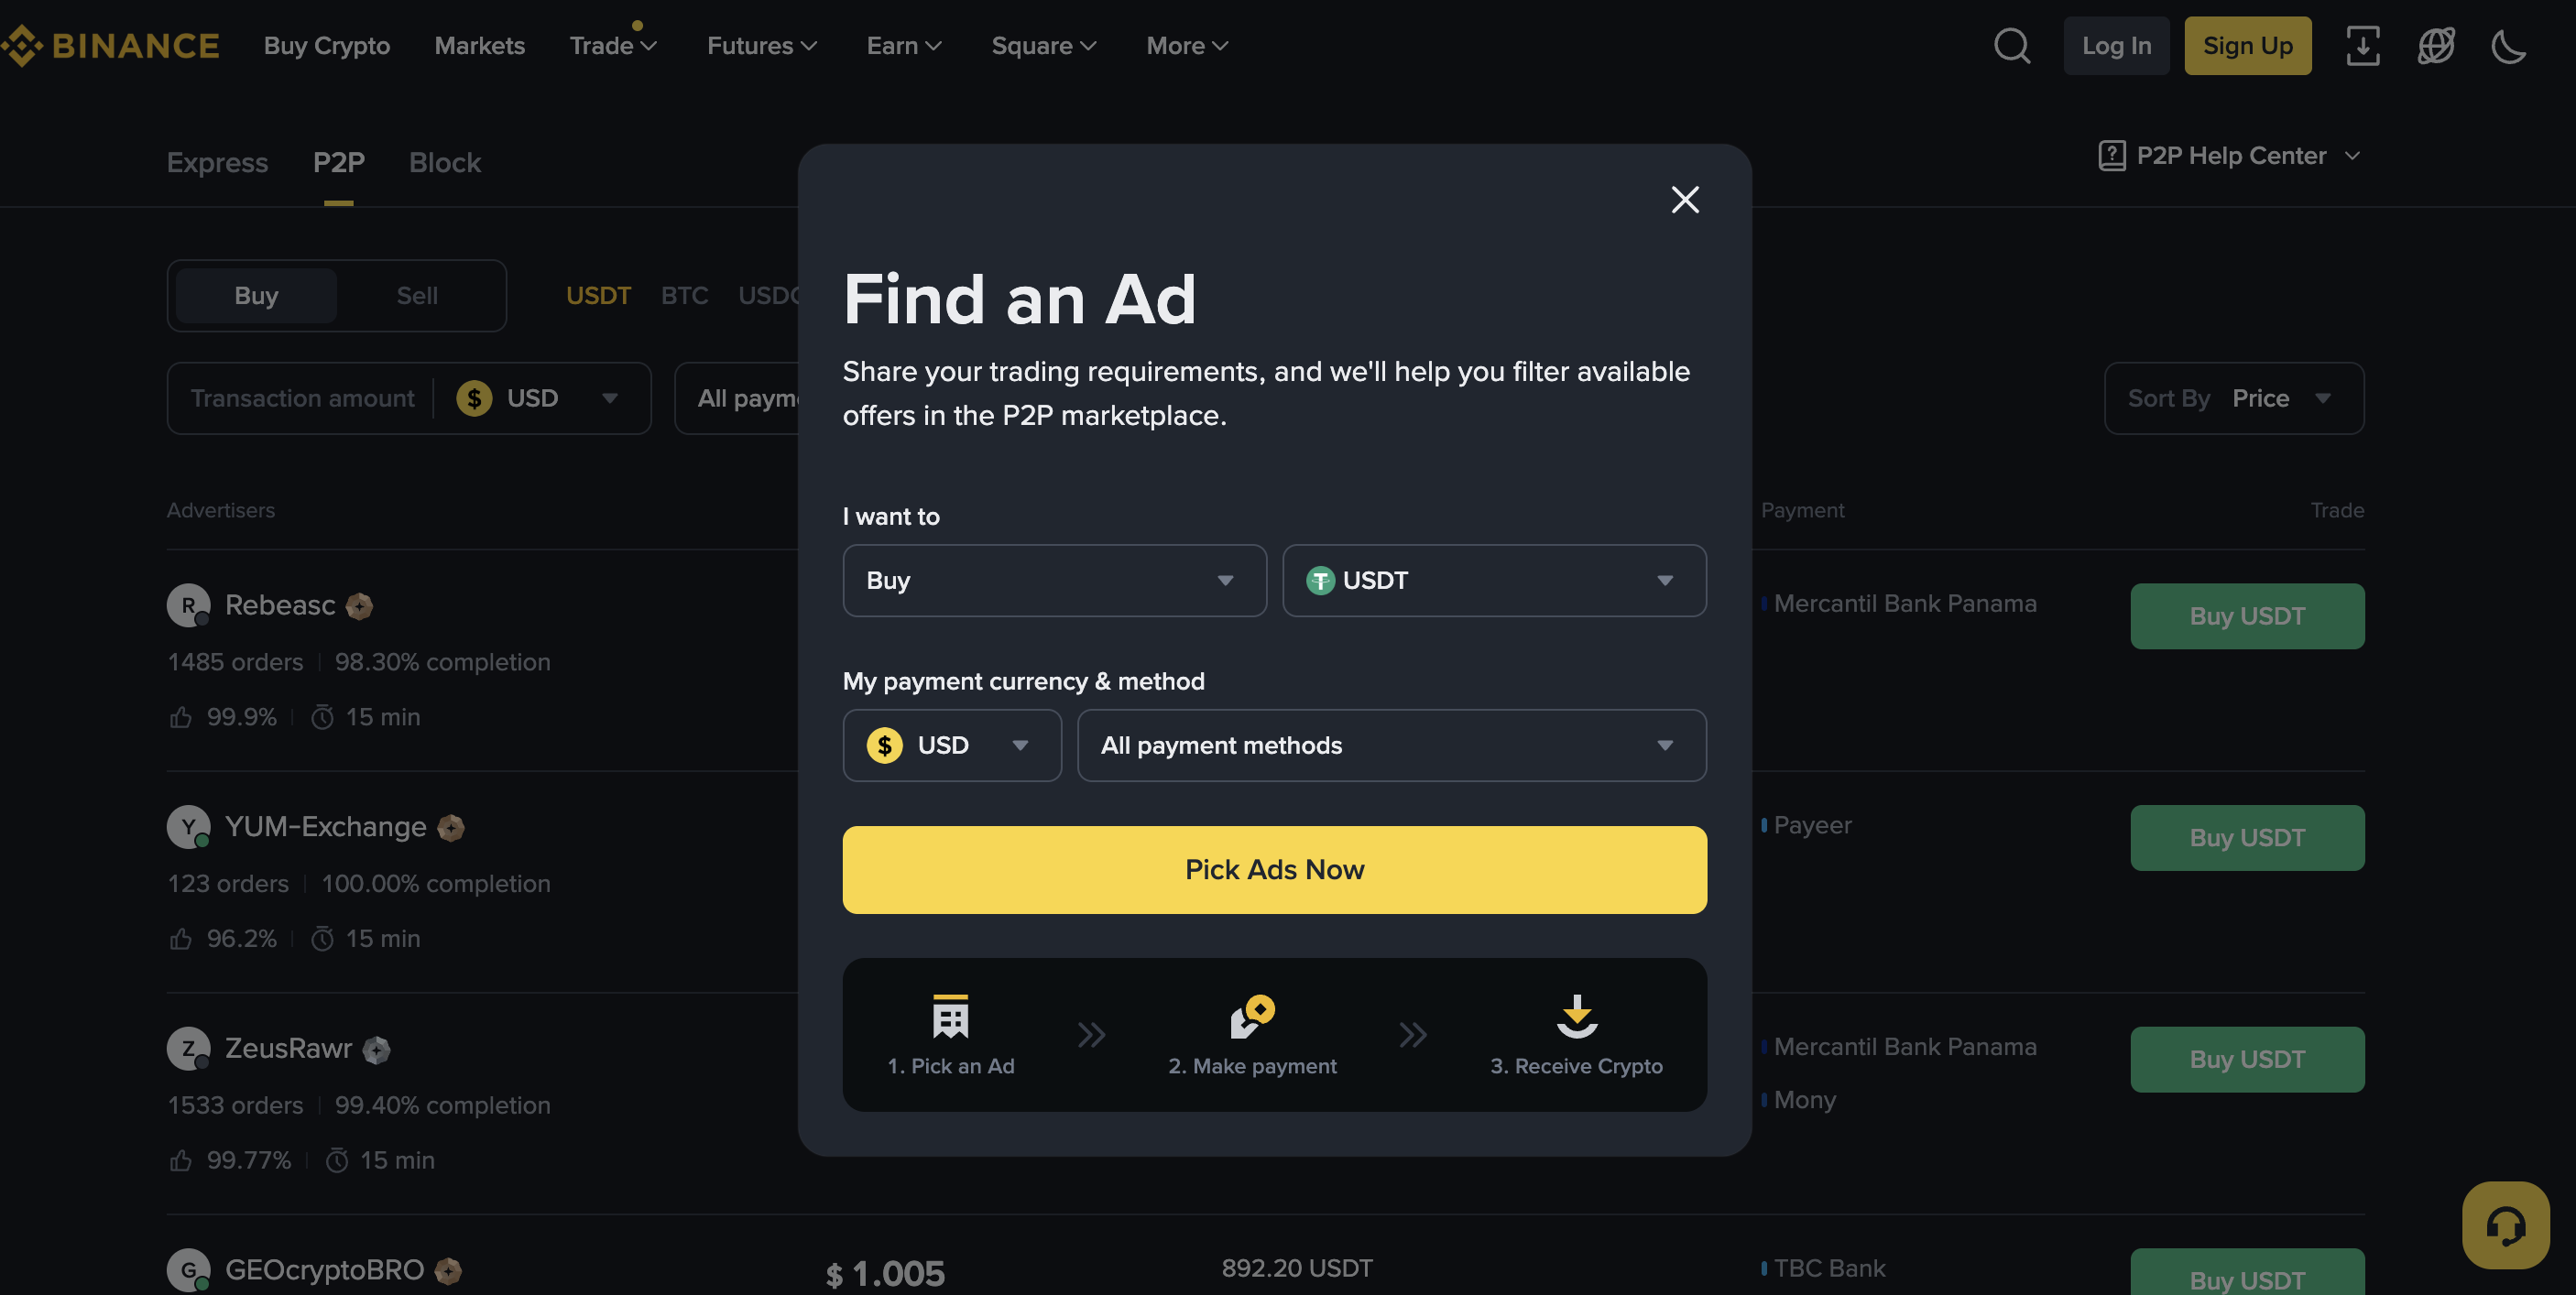Click Rebeasc's advertiser avatar
This screenshot has height=1295, width=2576.
click(188, 605)
